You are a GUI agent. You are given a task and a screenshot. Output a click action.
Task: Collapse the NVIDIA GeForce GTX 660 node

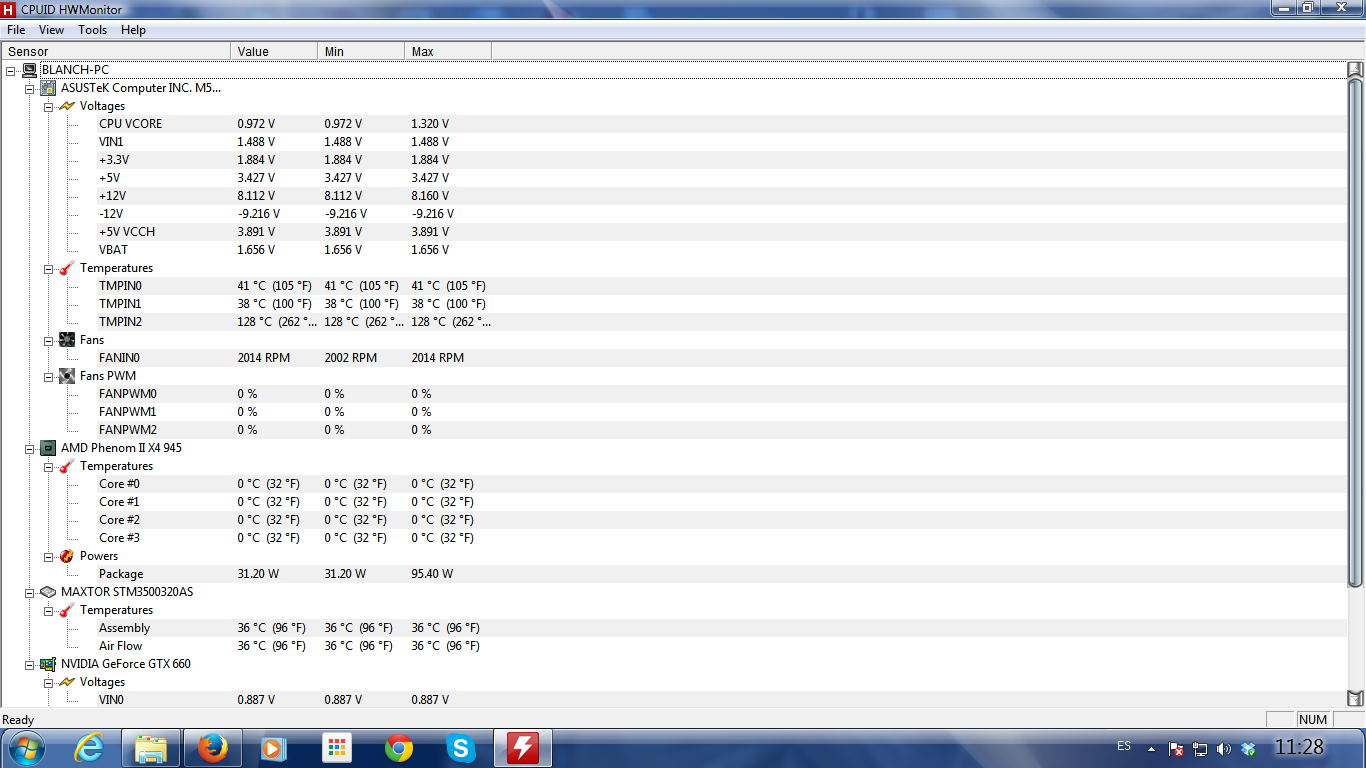(x=30, y=664)
